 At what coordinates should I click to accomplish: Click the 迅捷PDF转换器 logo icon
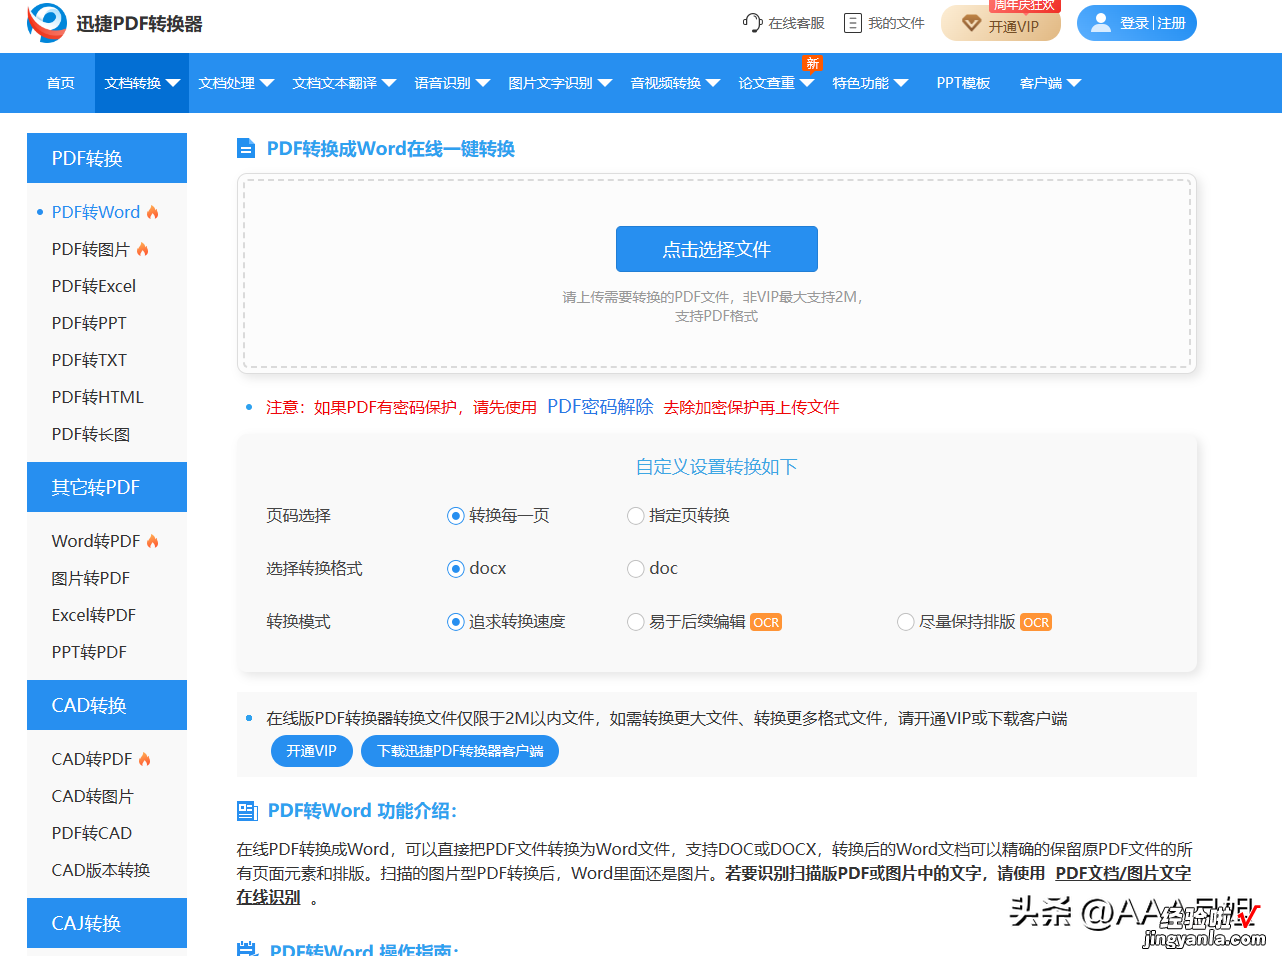coord(47,23)
